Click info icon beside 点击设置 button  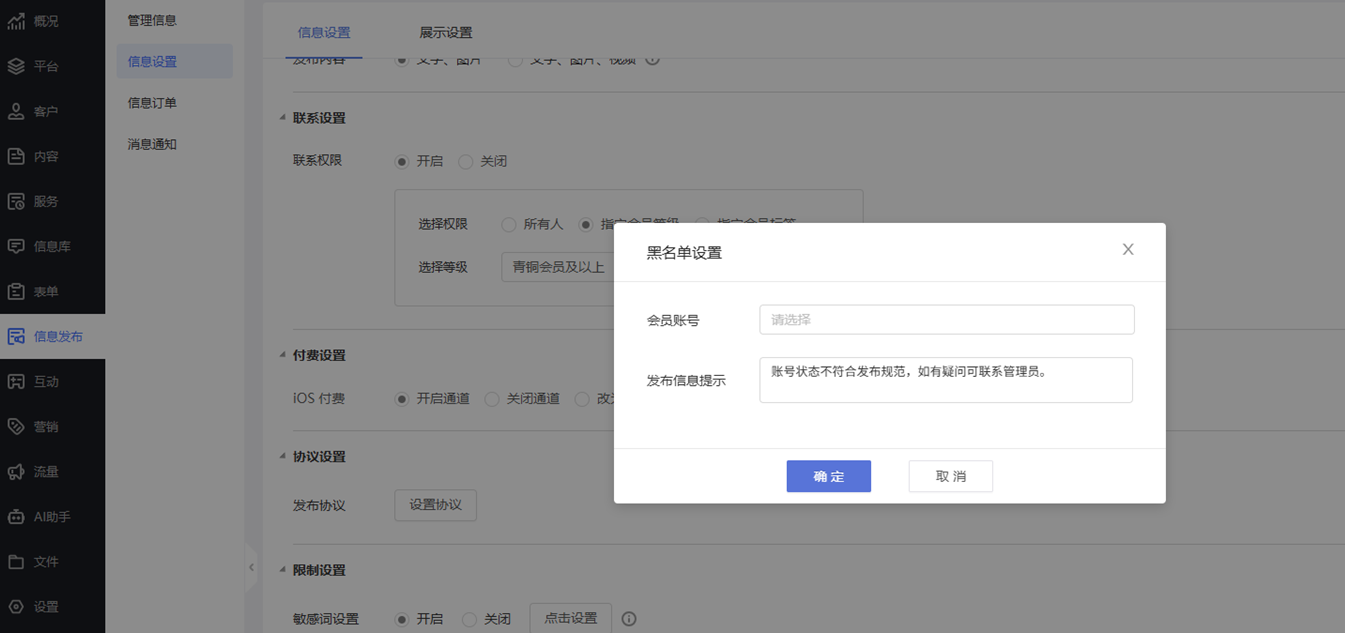pos(629,619)
